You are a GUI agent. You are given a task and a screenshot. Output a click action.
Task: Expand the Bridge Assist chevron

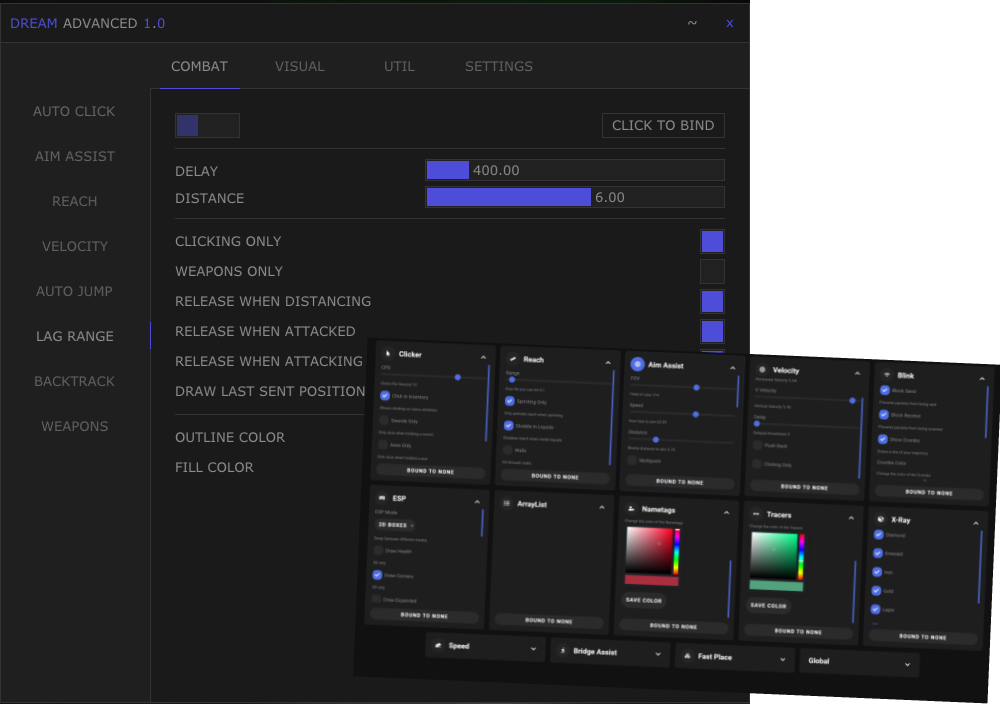[x=658, y=654]
